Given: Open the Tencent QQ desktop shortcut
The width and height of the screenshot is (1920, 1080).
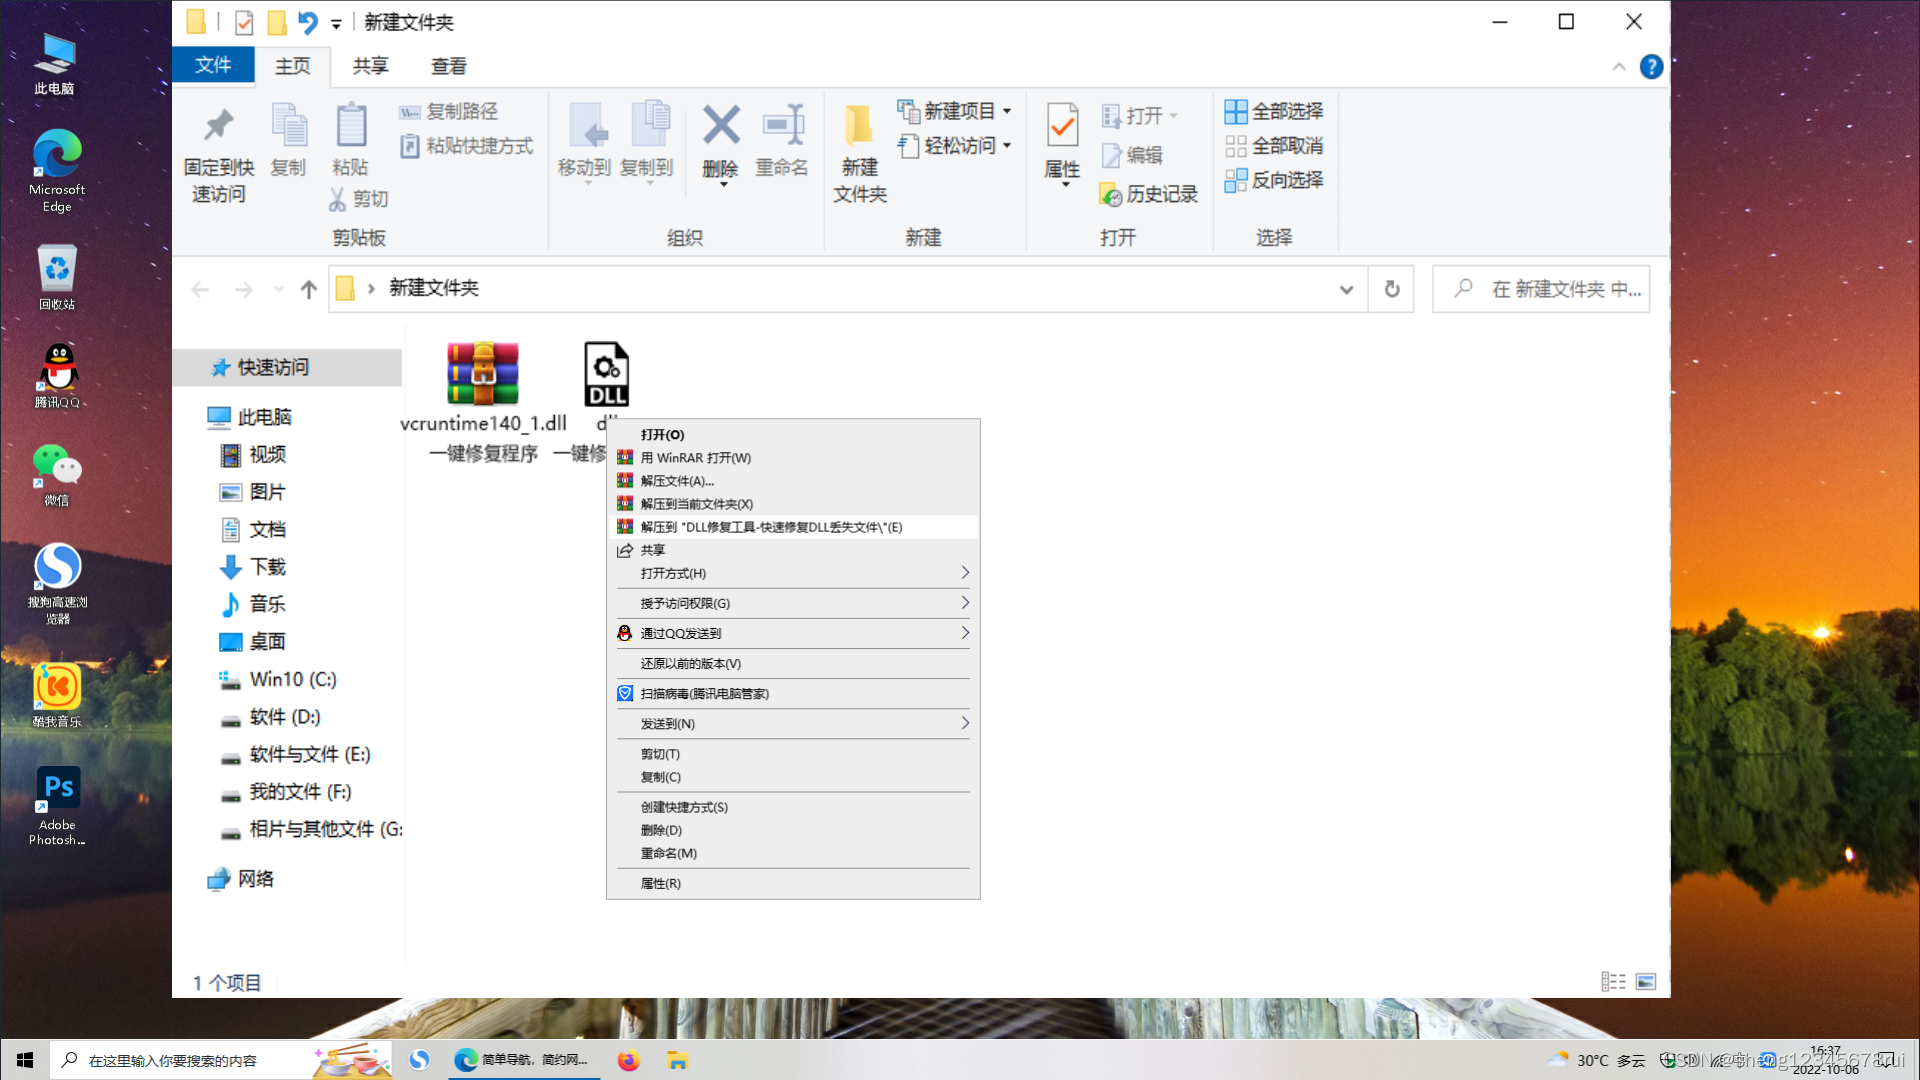Looking at the screenshot, I should click(58, 376).
